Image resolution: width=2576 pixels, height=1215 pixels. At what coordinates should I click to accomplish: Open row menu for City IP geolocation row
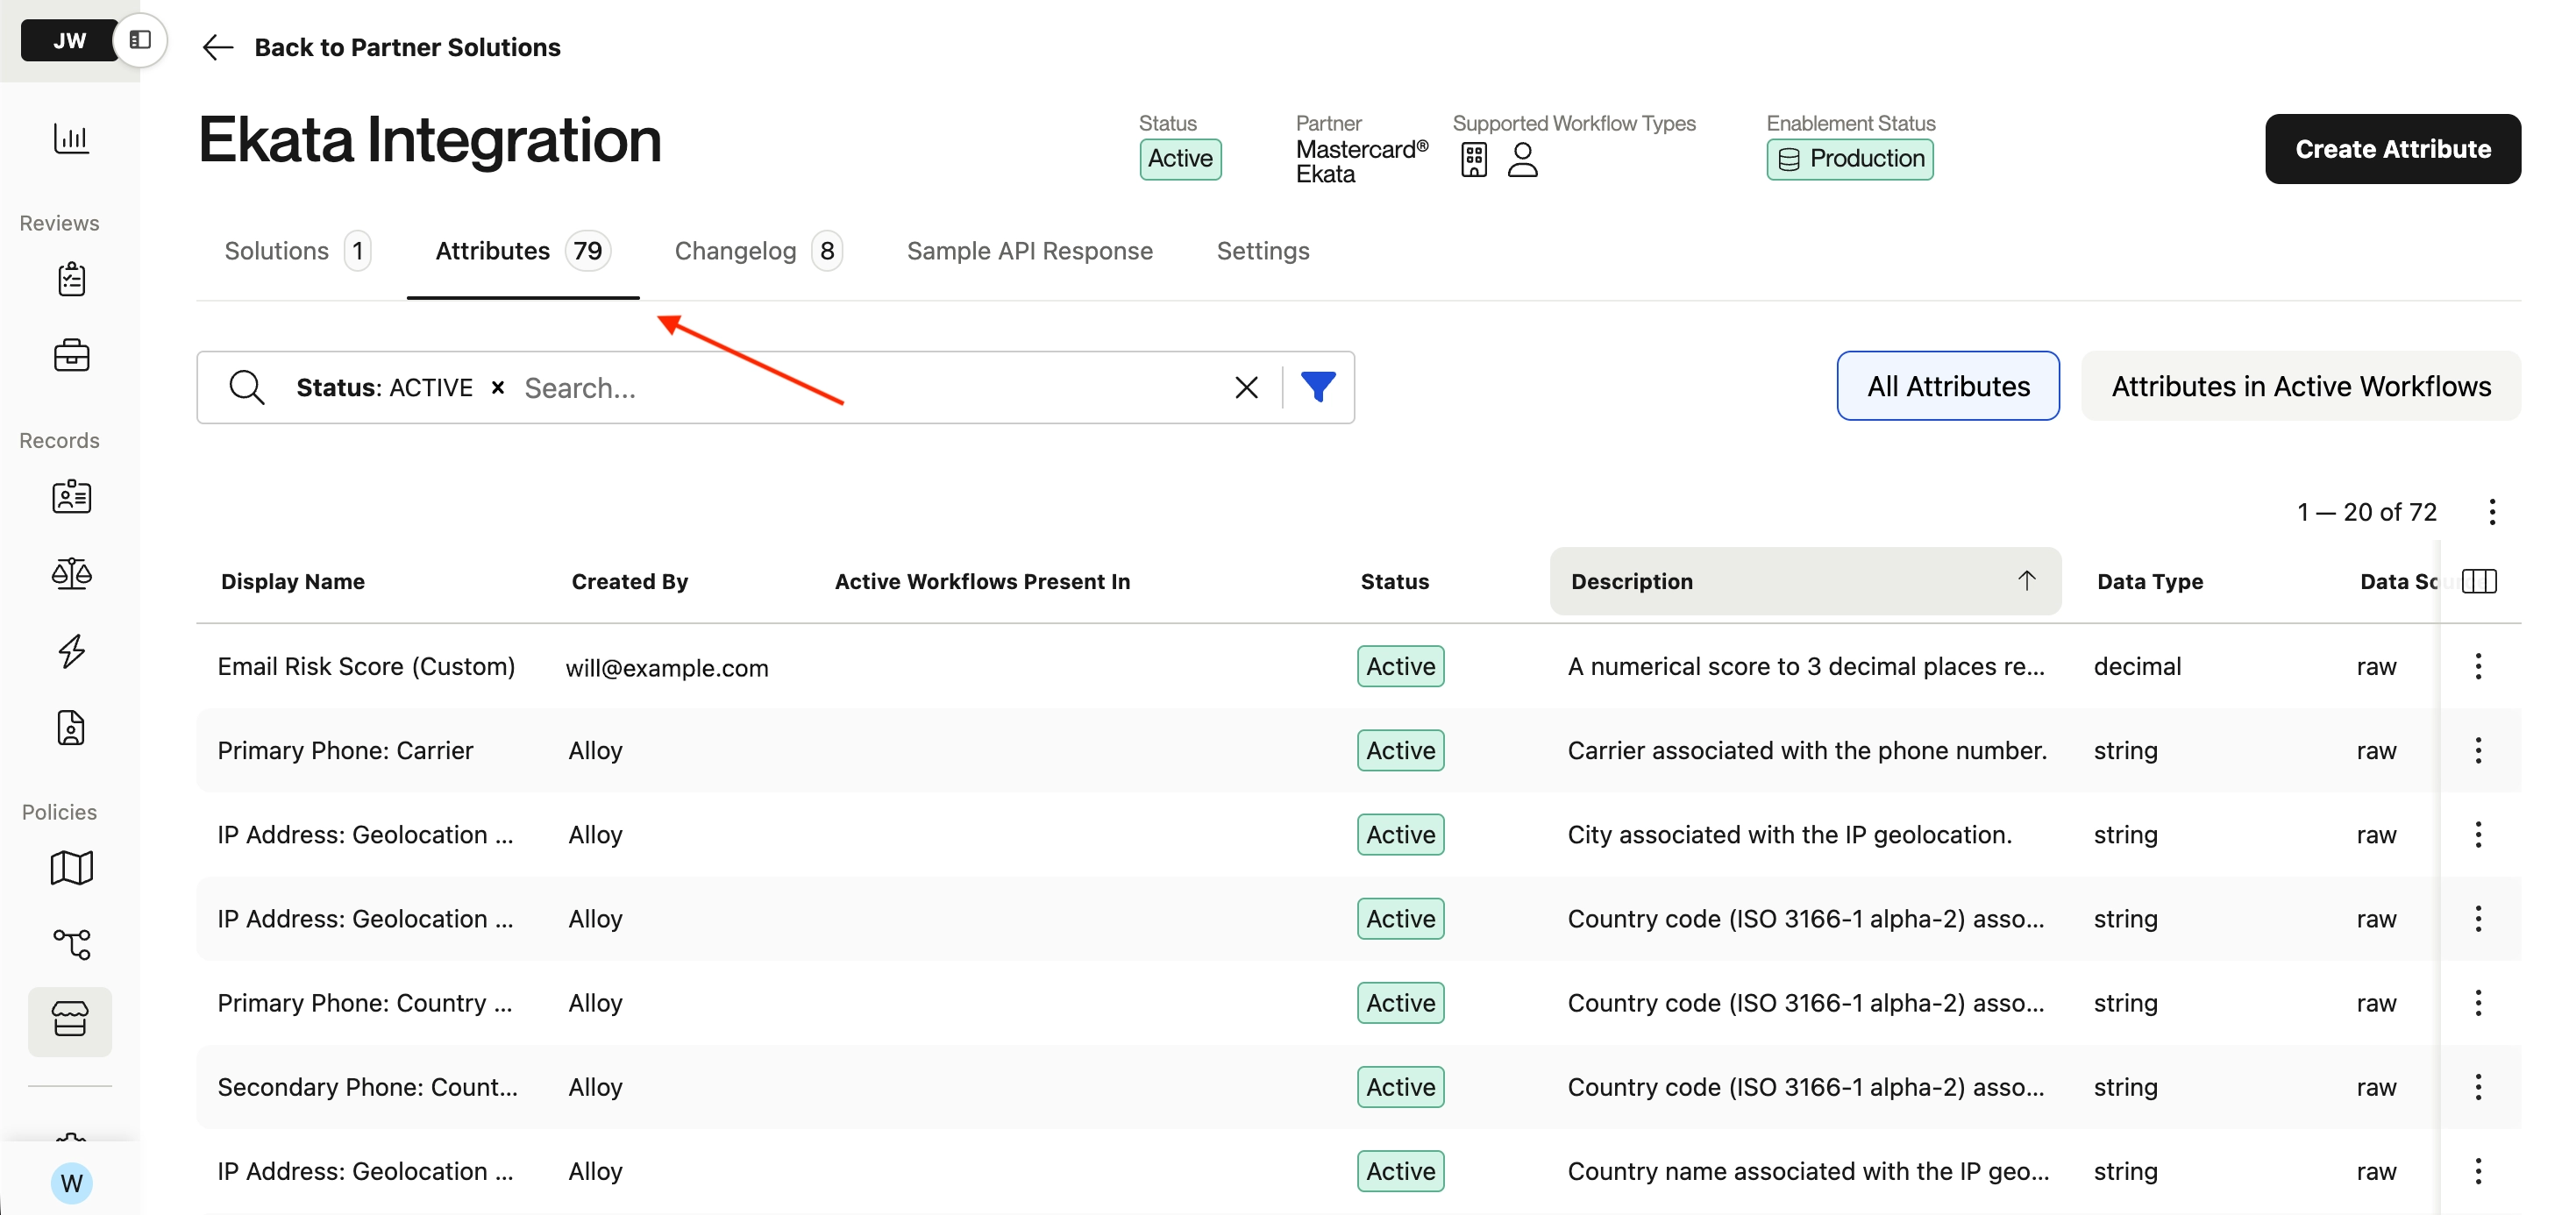(x=2478, y=834)
